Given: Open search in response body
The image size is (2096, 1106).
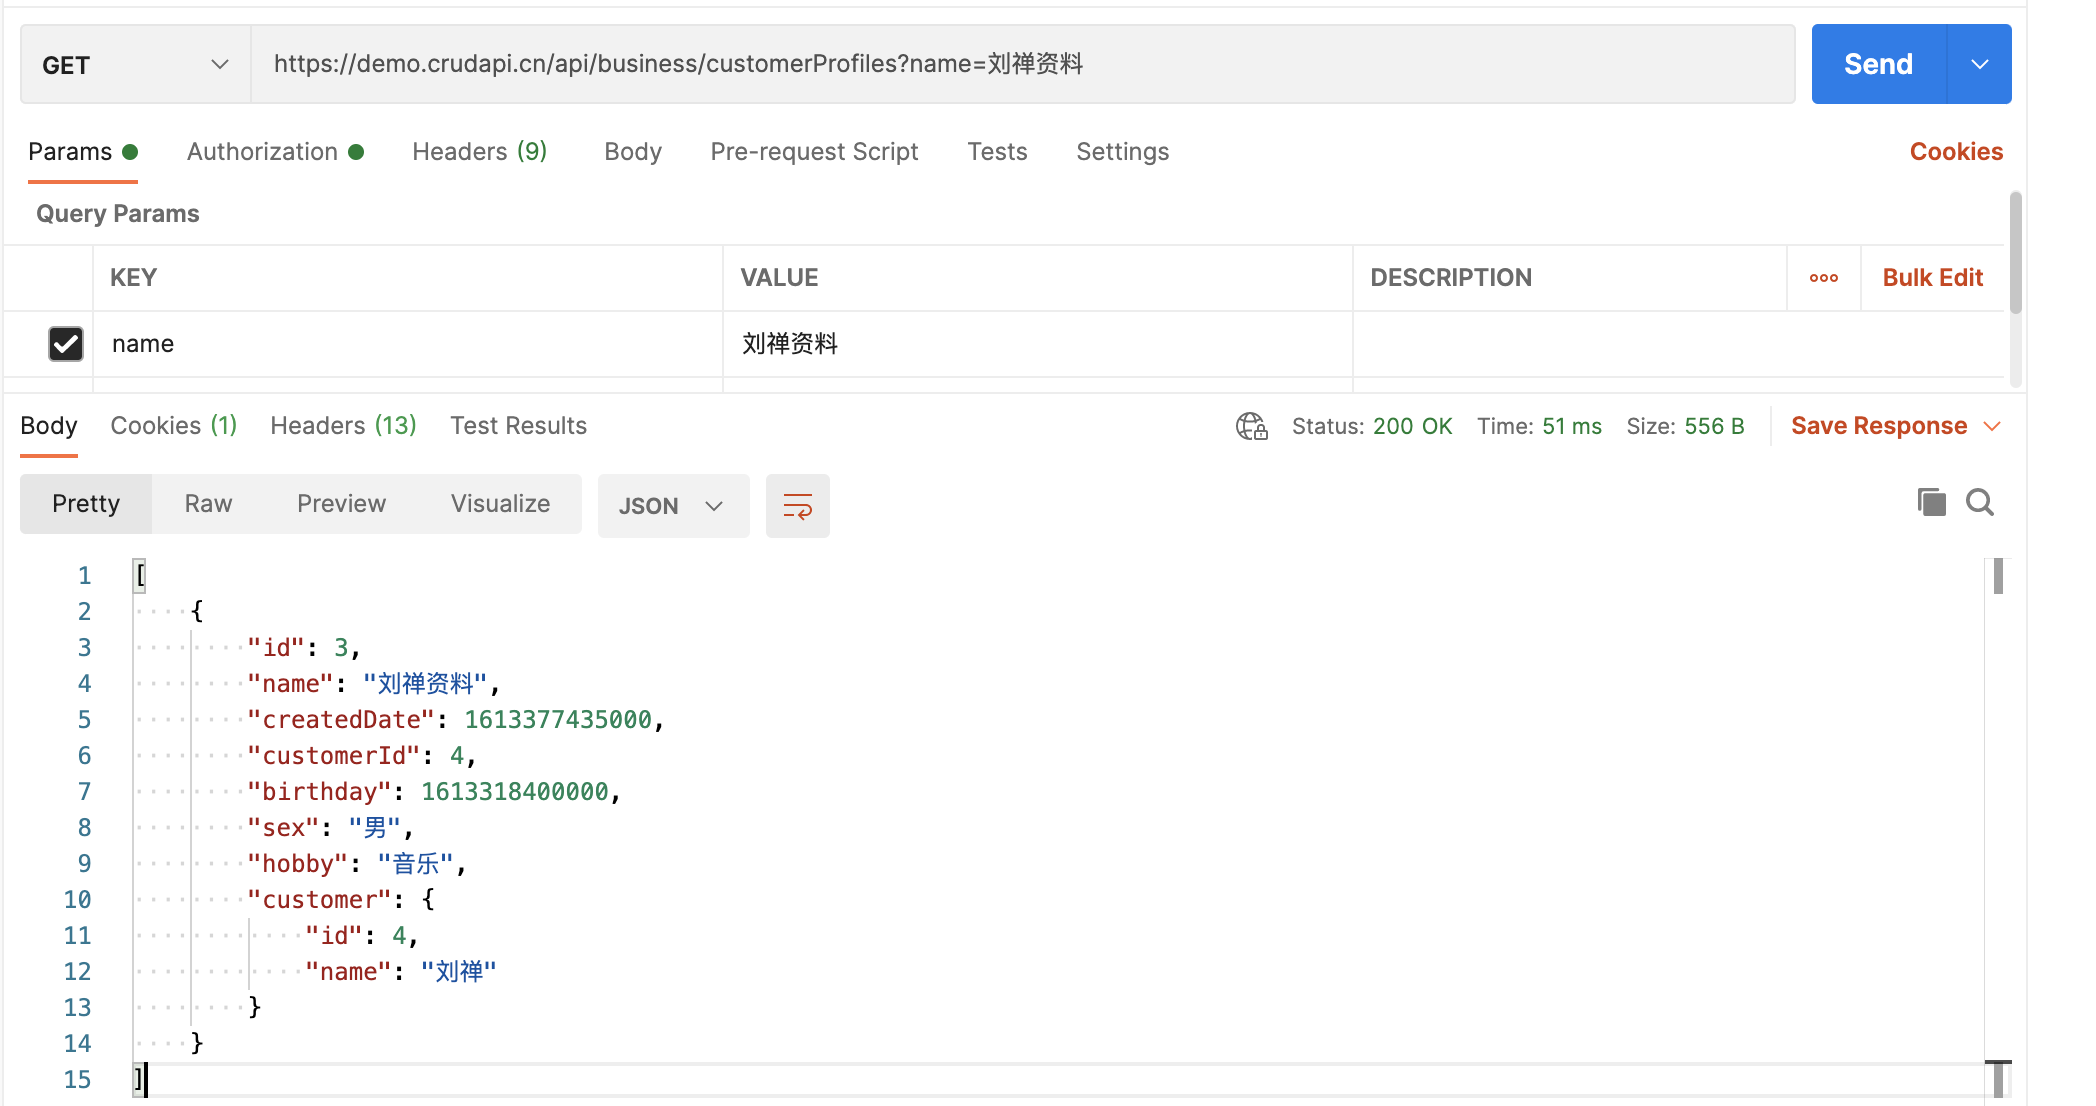Looking at the screenshot, I should click(x=1980, y=502).
